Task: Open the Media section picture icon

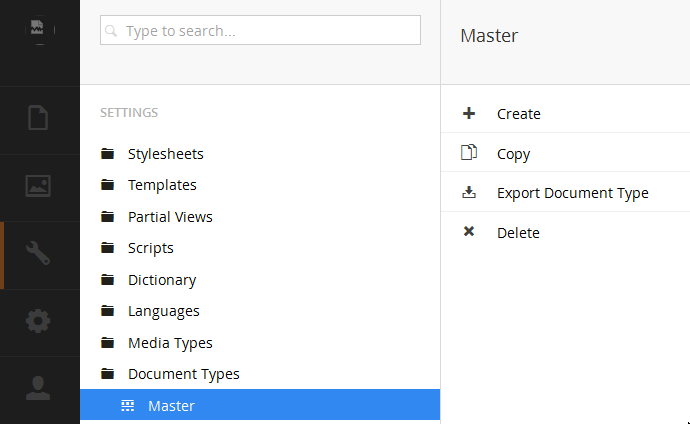Action: click(x=38, y=186)
